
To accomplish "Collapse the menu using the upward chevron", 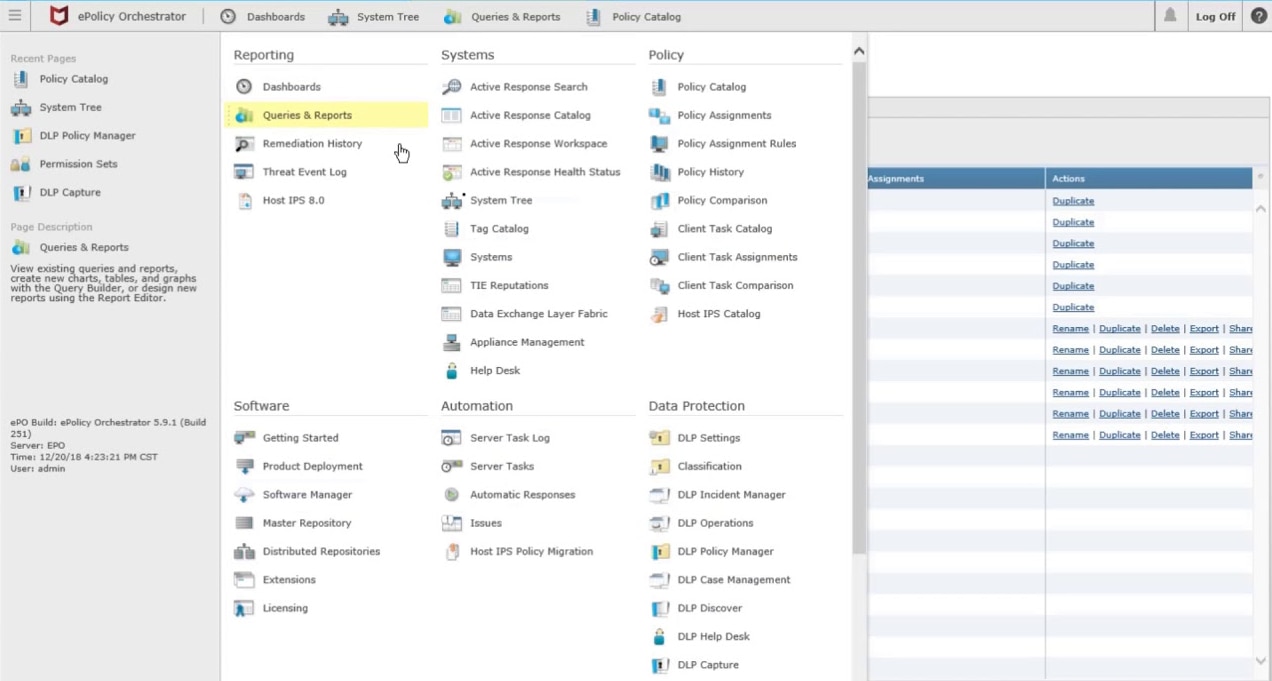I will (858, 49).
